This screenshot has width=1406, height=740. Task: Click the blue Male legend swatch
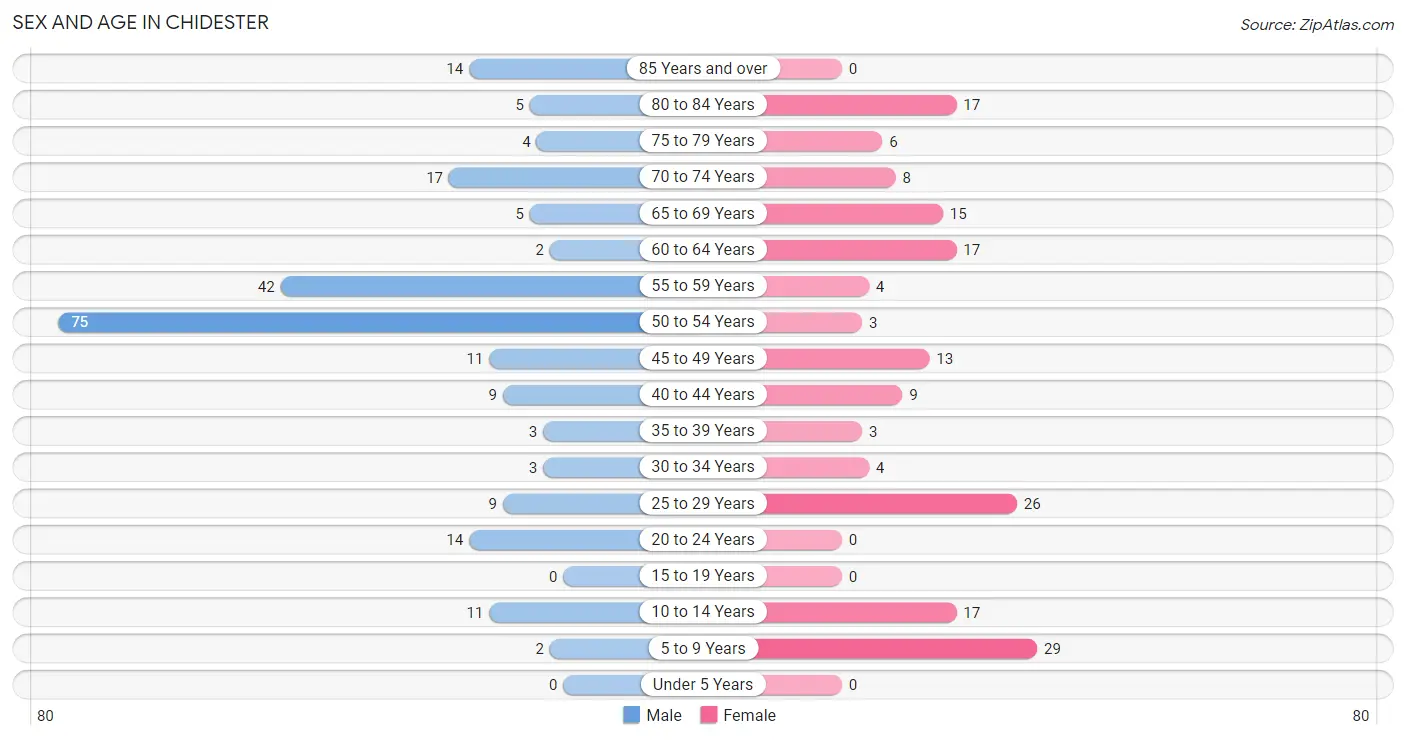(x=631, y=715)
